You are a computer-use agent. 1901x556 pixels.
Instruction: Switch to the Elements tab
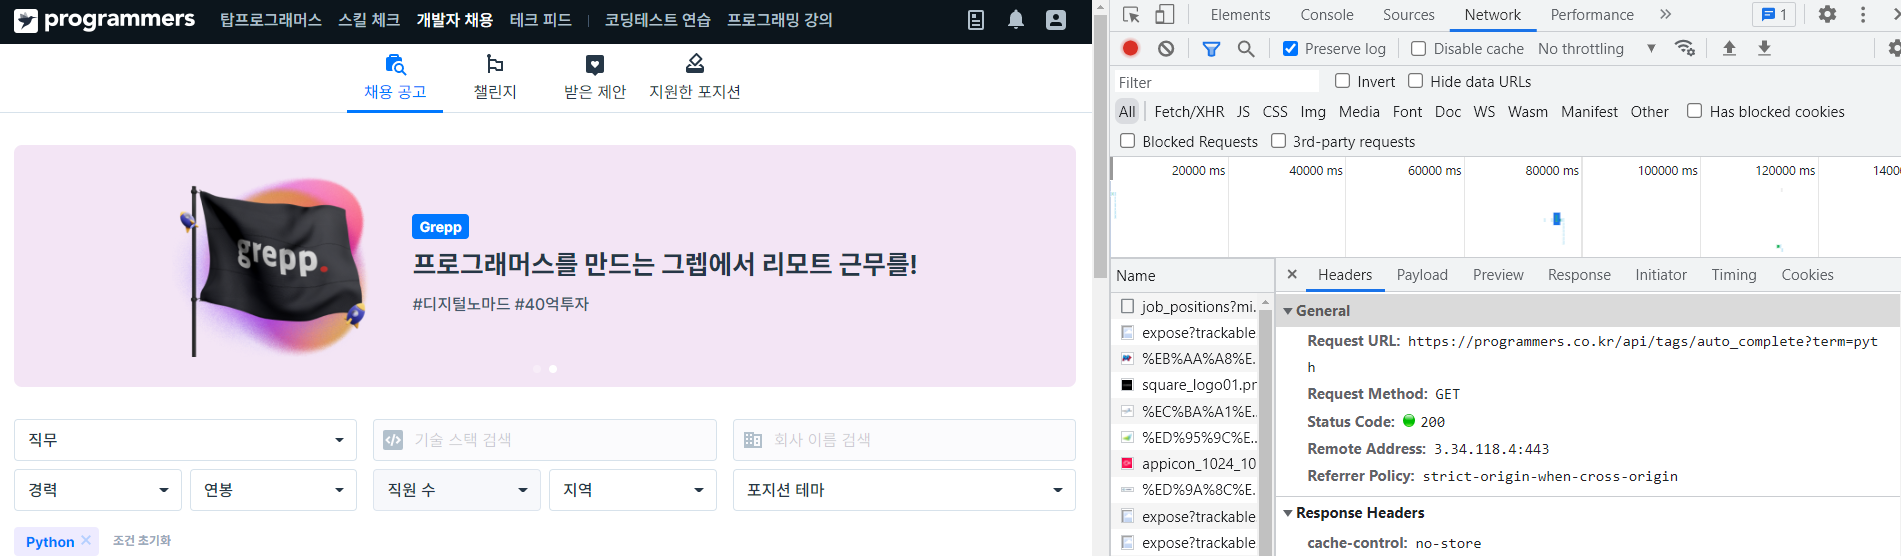pyautogui.click(x=1240, y=15)
